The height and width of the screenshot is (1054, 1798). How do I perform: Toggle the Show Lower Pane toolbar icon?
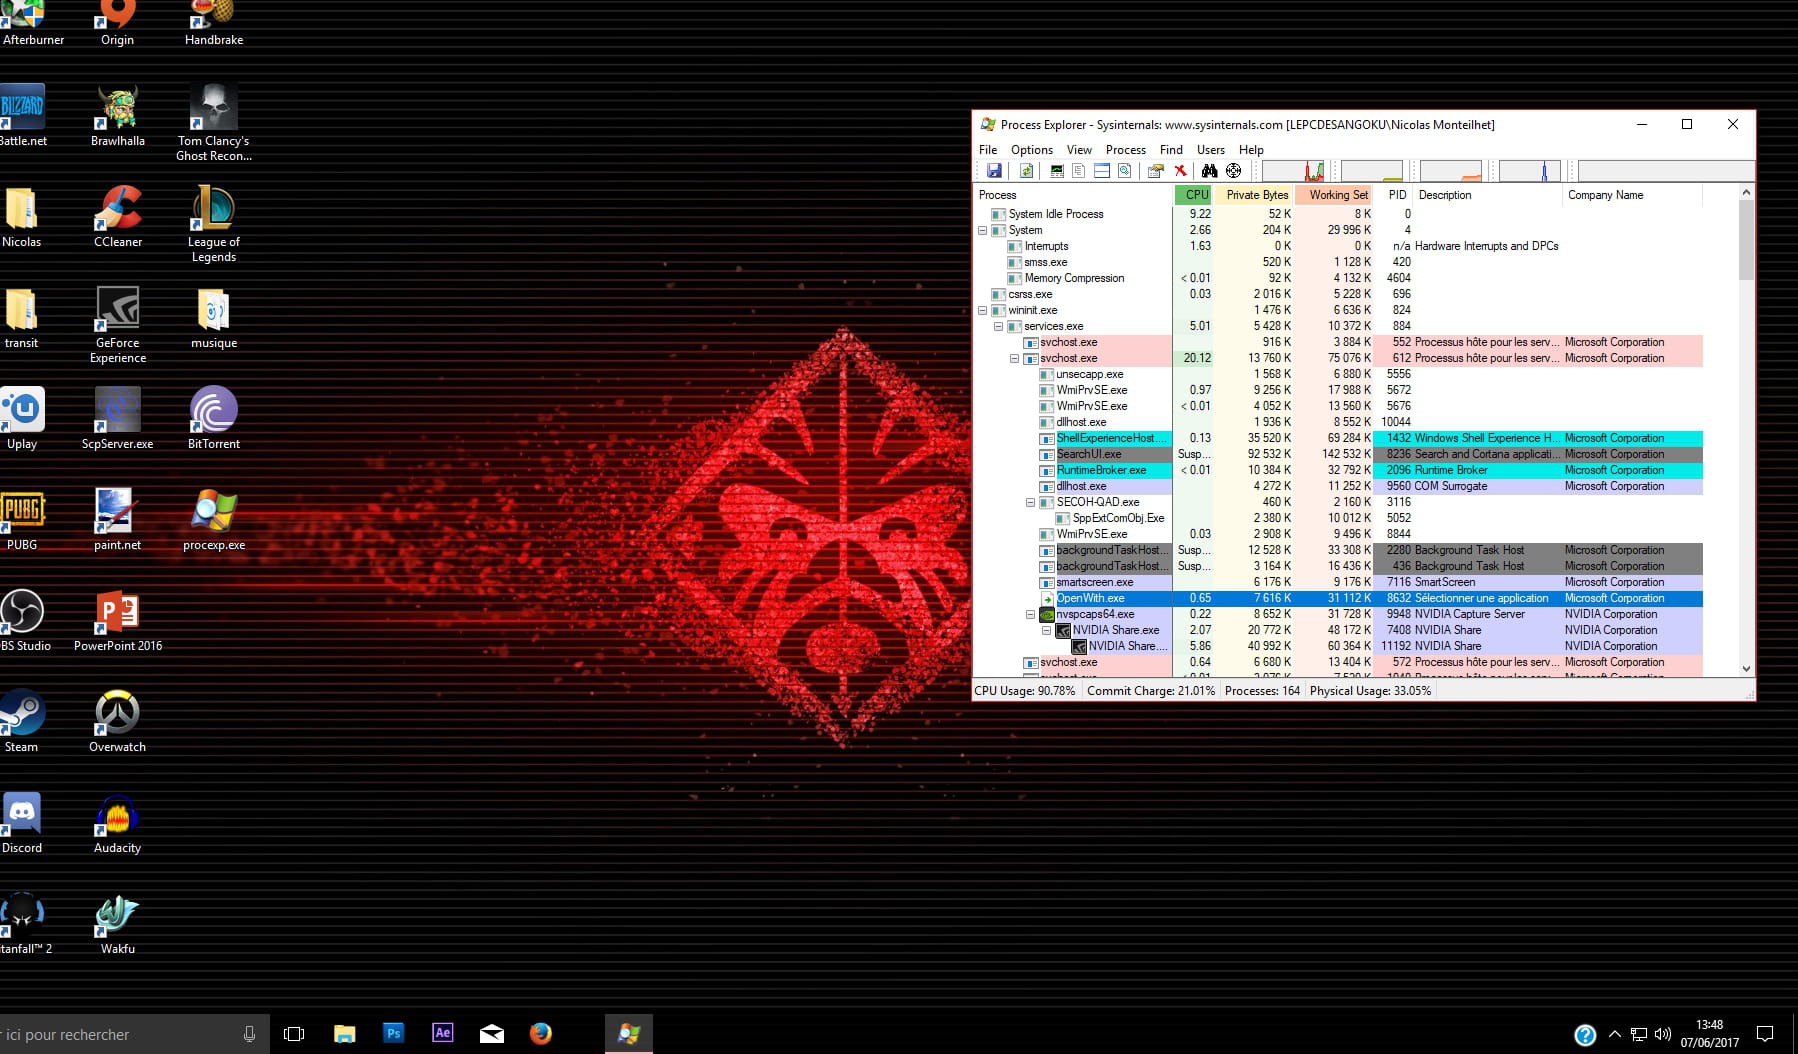tap(1101, 171)
